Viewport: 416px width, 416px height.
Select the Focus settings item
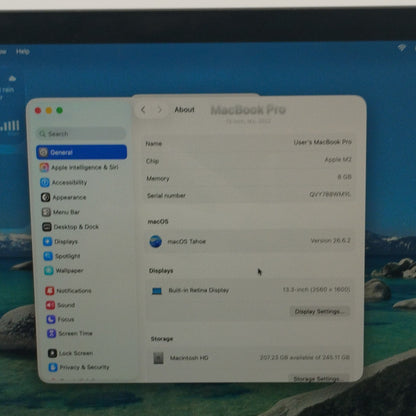(60, 319)
